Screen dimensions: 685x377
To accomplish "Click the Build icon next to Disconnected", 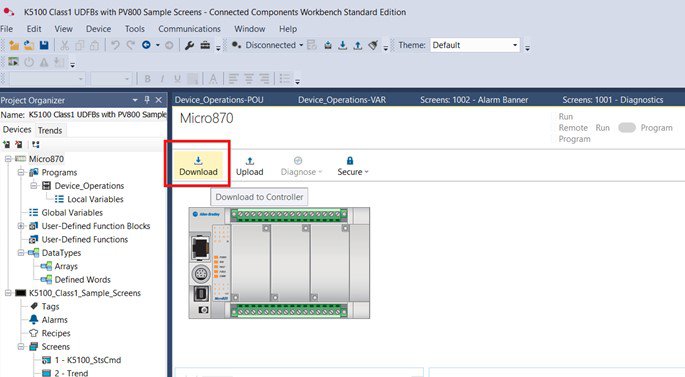I will pyautogui.click(x=328, y=45).
